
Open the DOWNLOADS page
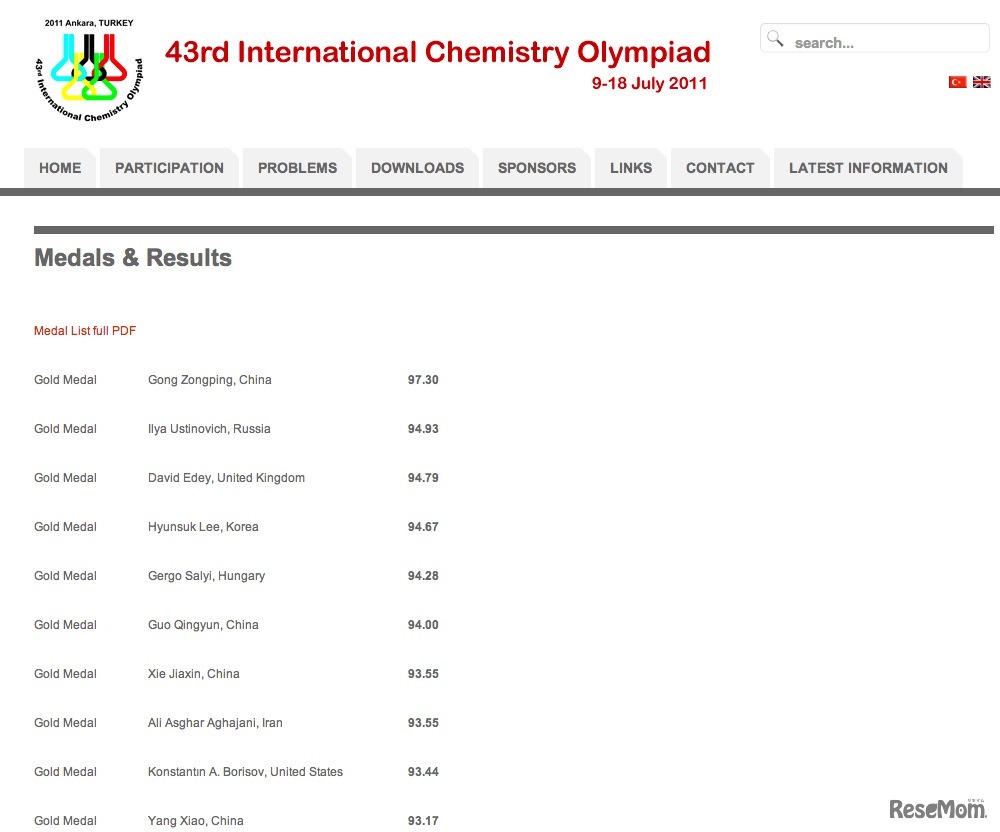click(x=417, y=167)
